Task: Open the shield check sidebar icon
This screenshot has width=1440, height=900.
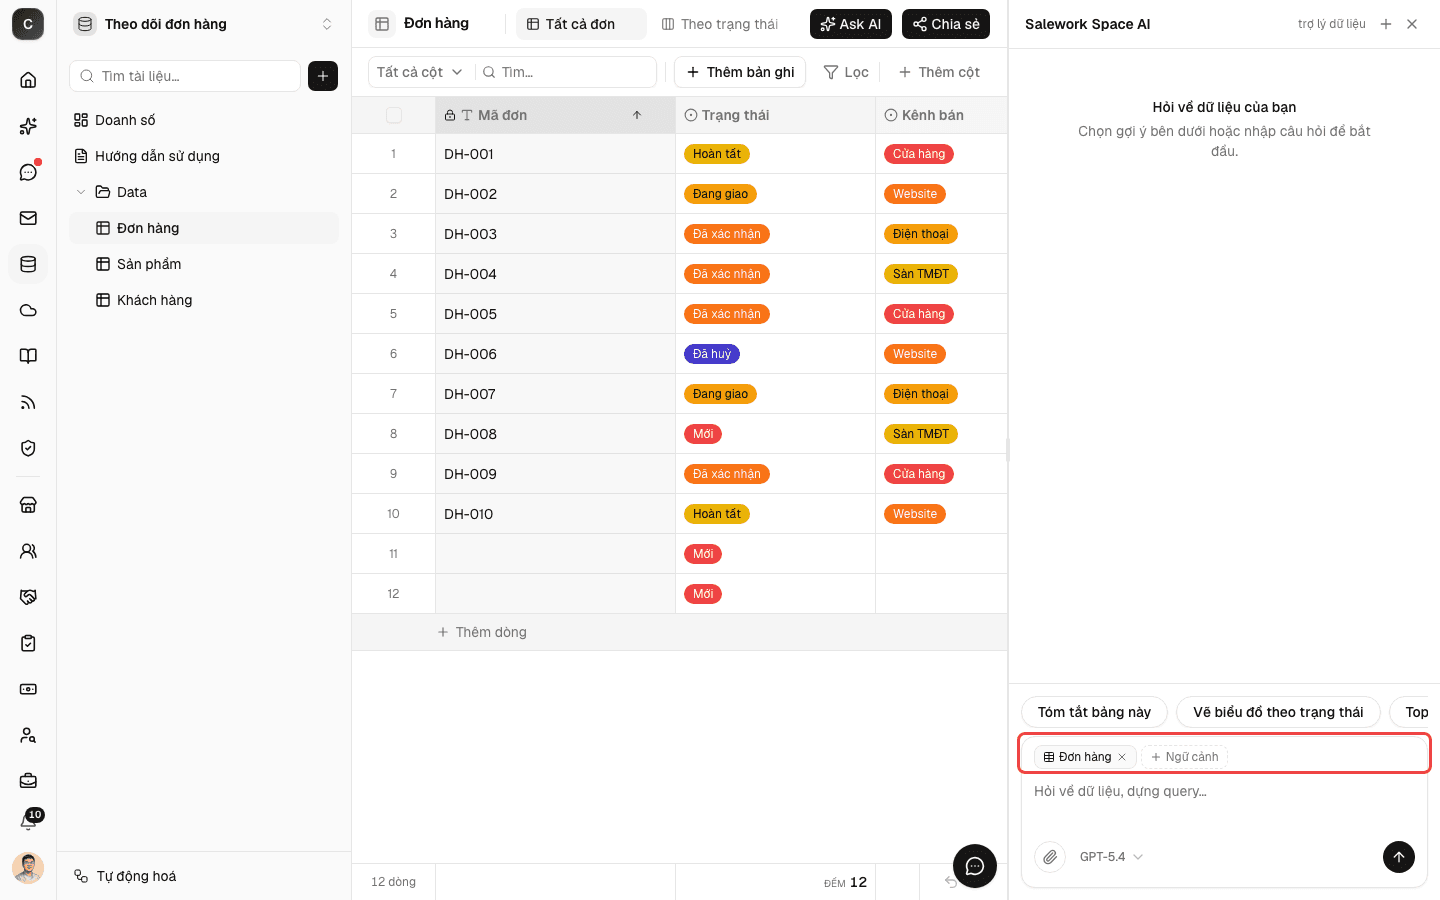Action: [x=28, y=448]
